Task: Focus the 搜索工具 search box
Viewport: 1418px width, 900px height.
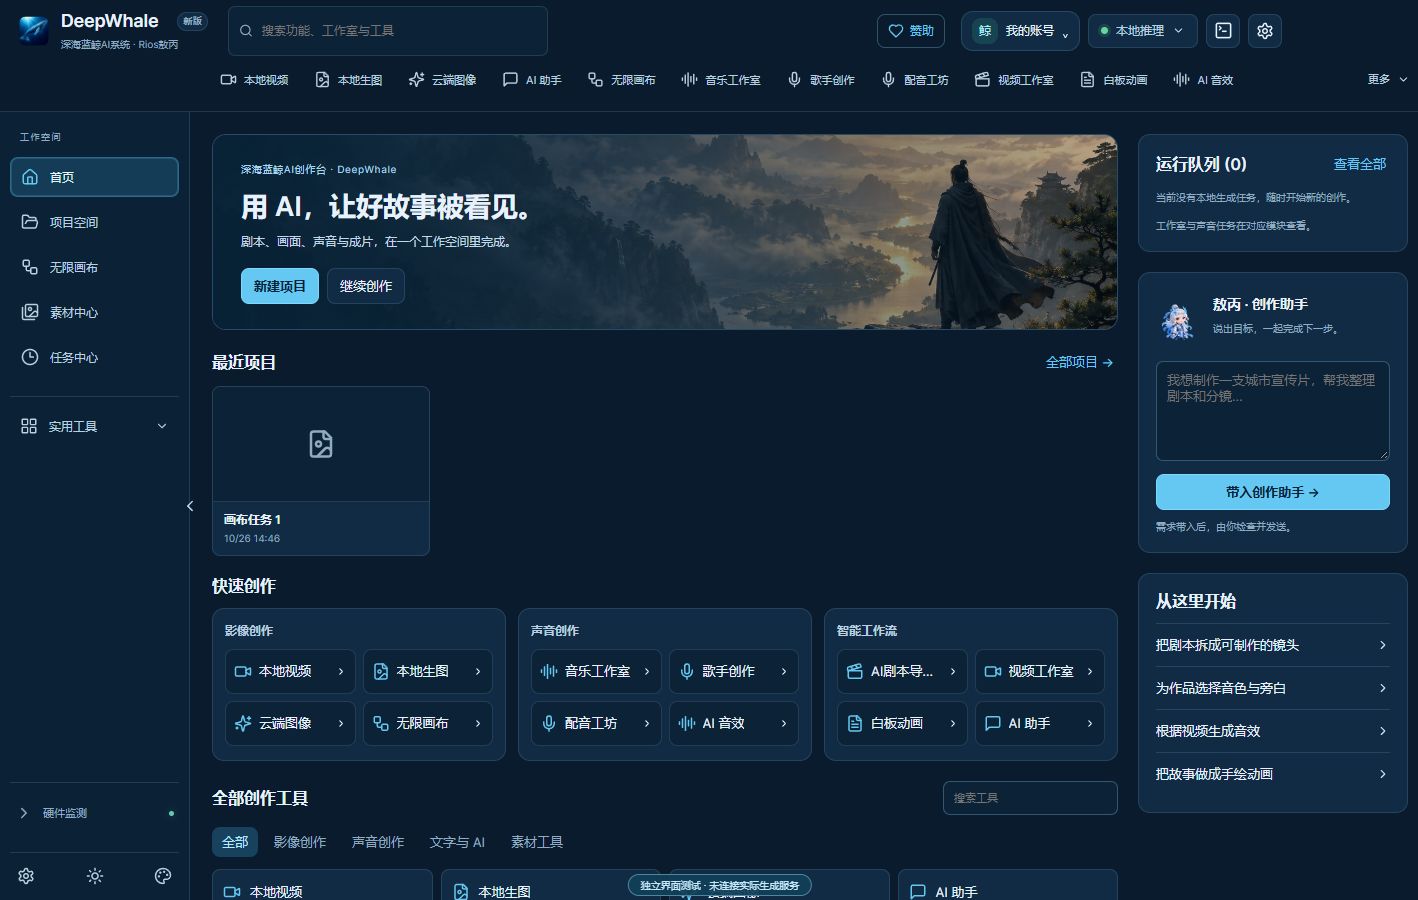Action: pyautogui.click(x=1030, y=798)
